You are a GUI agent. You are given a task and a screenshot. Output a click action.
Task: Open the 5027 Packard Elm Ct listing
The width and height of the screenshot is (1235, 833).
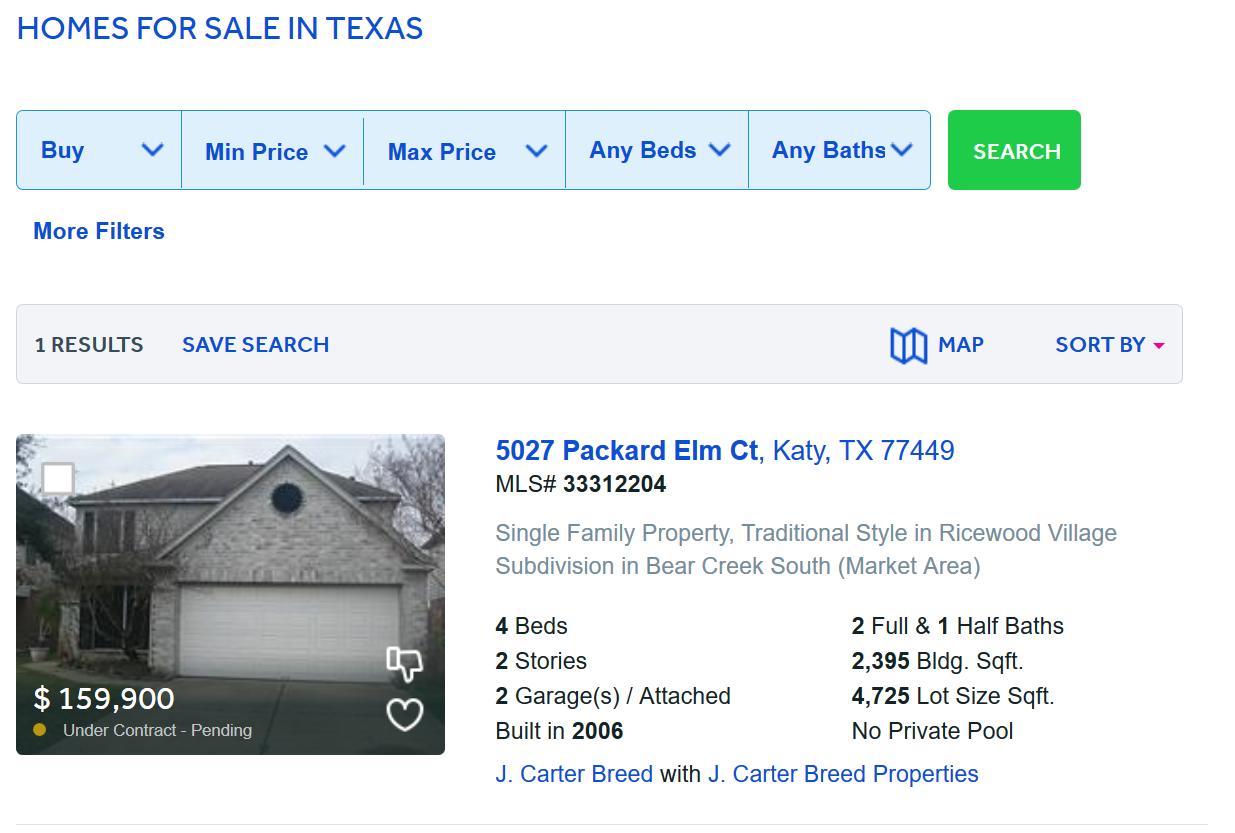[x=626, y=450]
